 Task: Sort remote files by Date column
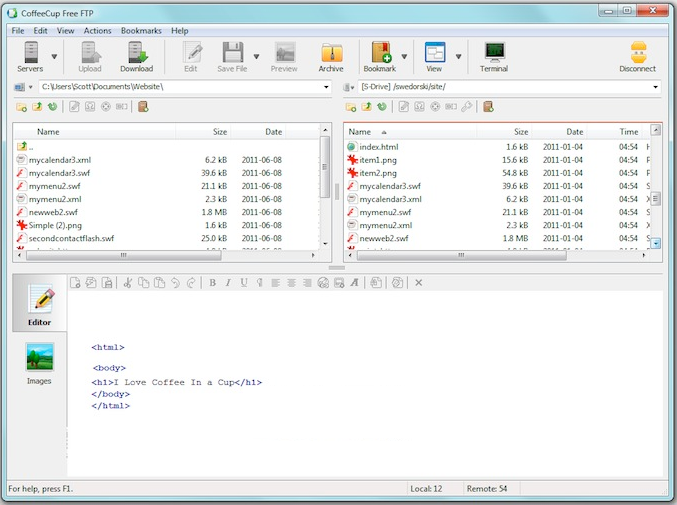(x=558, y=132)
